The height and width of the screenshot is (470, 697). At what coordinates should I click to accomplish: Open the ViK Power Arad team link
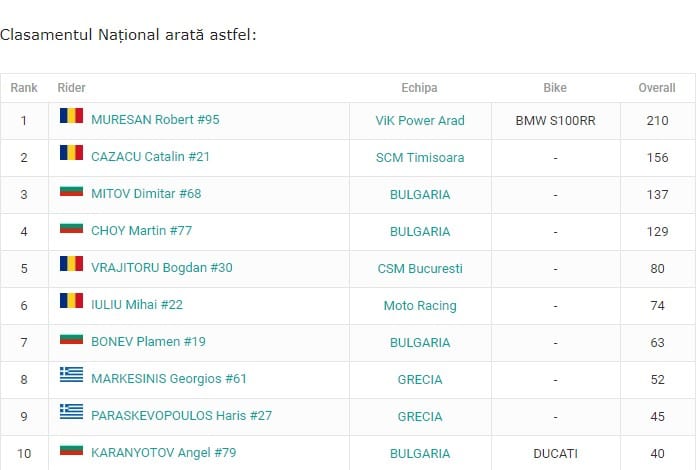(x=420, y=121)
